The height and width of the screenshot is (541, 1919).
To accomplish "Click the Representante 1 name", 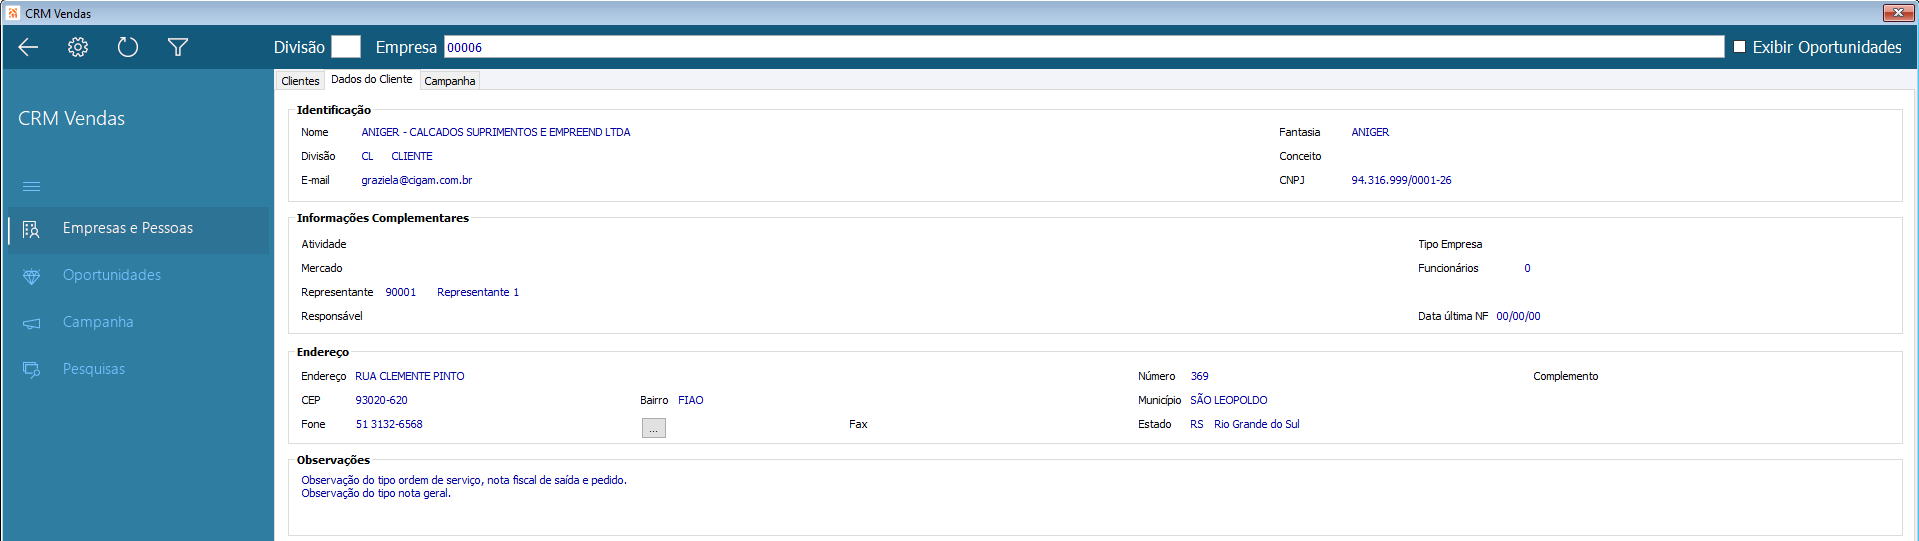I will pos(478,293).
